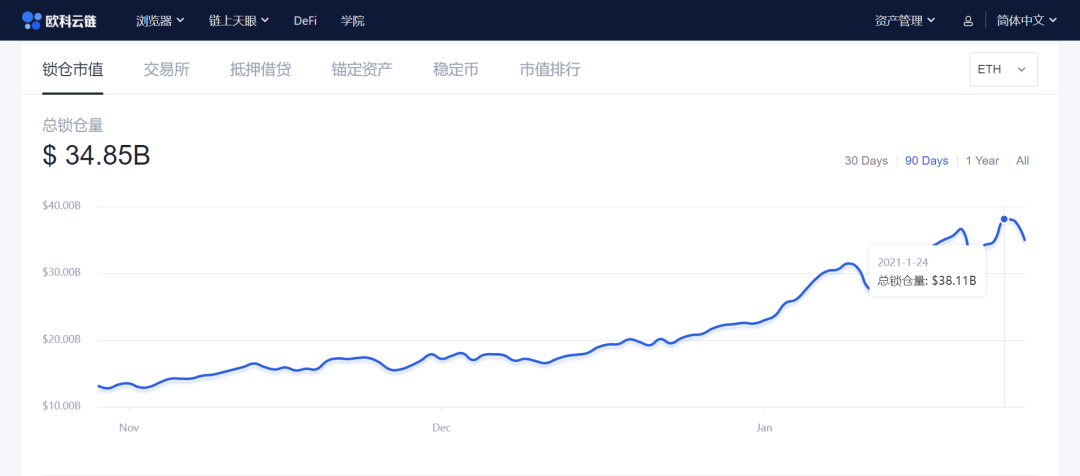Switch to the 锚定资产 tab
This screenshot has width=1080, height=476.
362,69
